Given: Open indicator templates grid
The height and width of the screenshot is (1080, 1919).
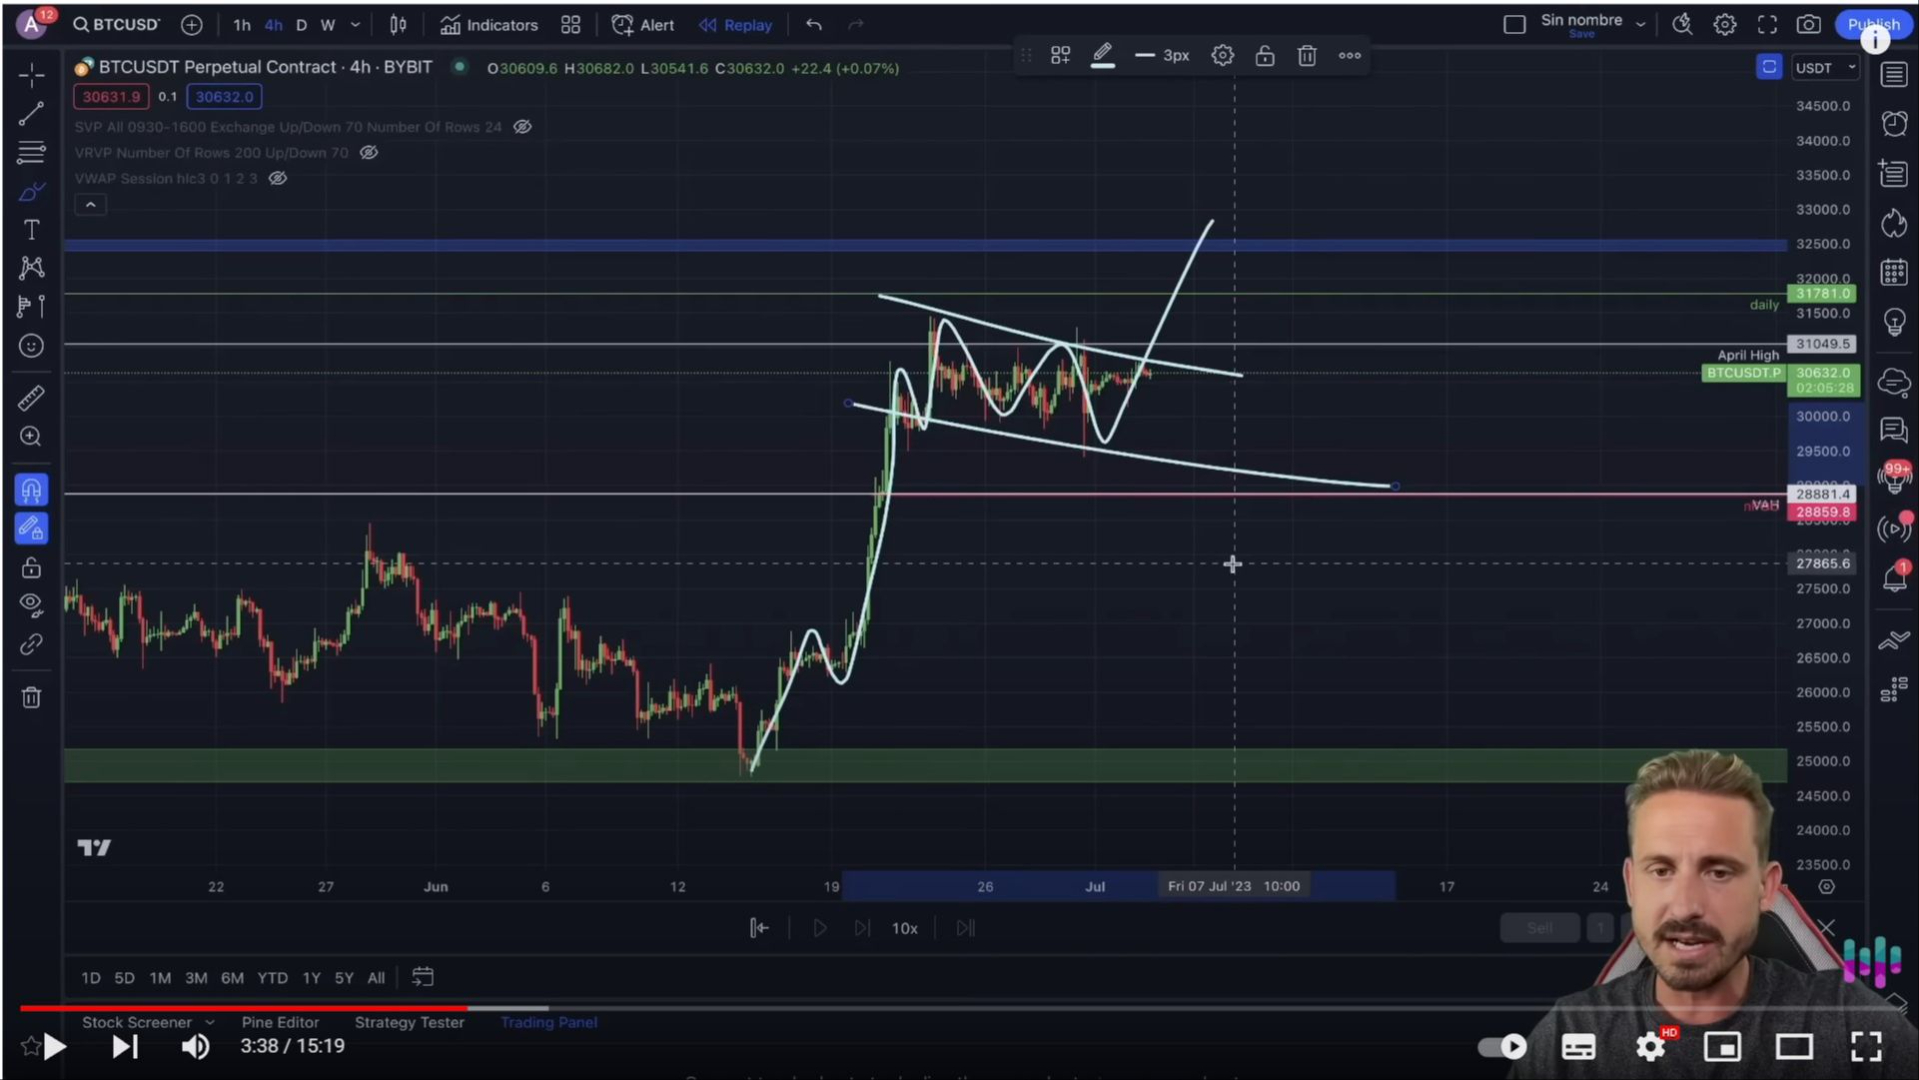Looking at the screenshot, I should 571,25.
